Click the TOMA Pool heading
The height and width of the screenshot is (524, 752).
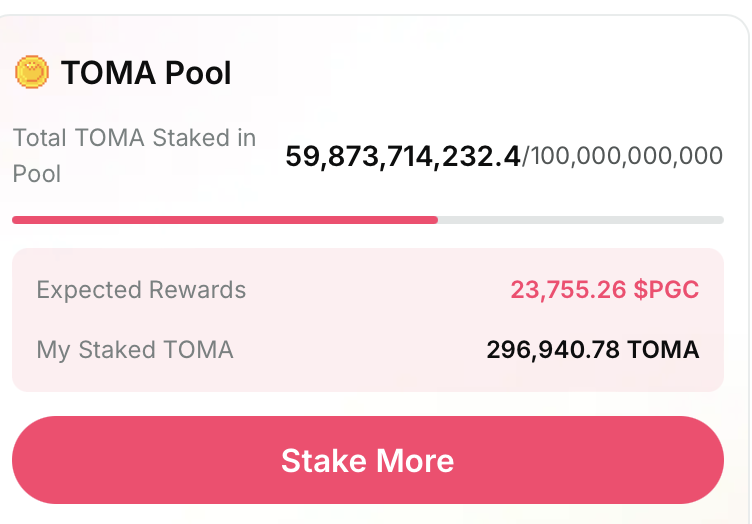[146, 73]
